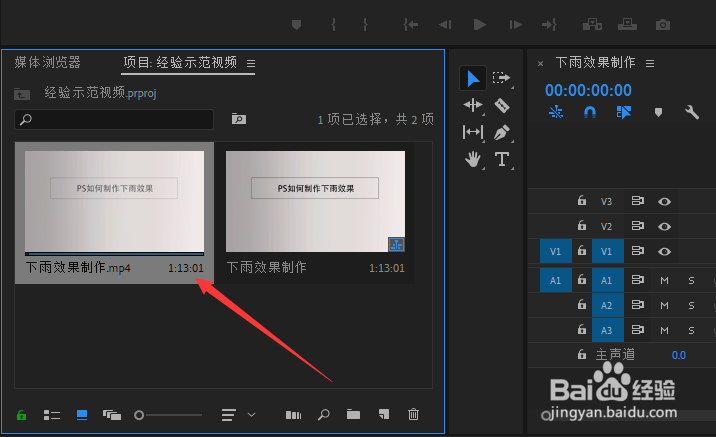Delete selected item with trash icon

pyautogui.click(x=413, y=414)
